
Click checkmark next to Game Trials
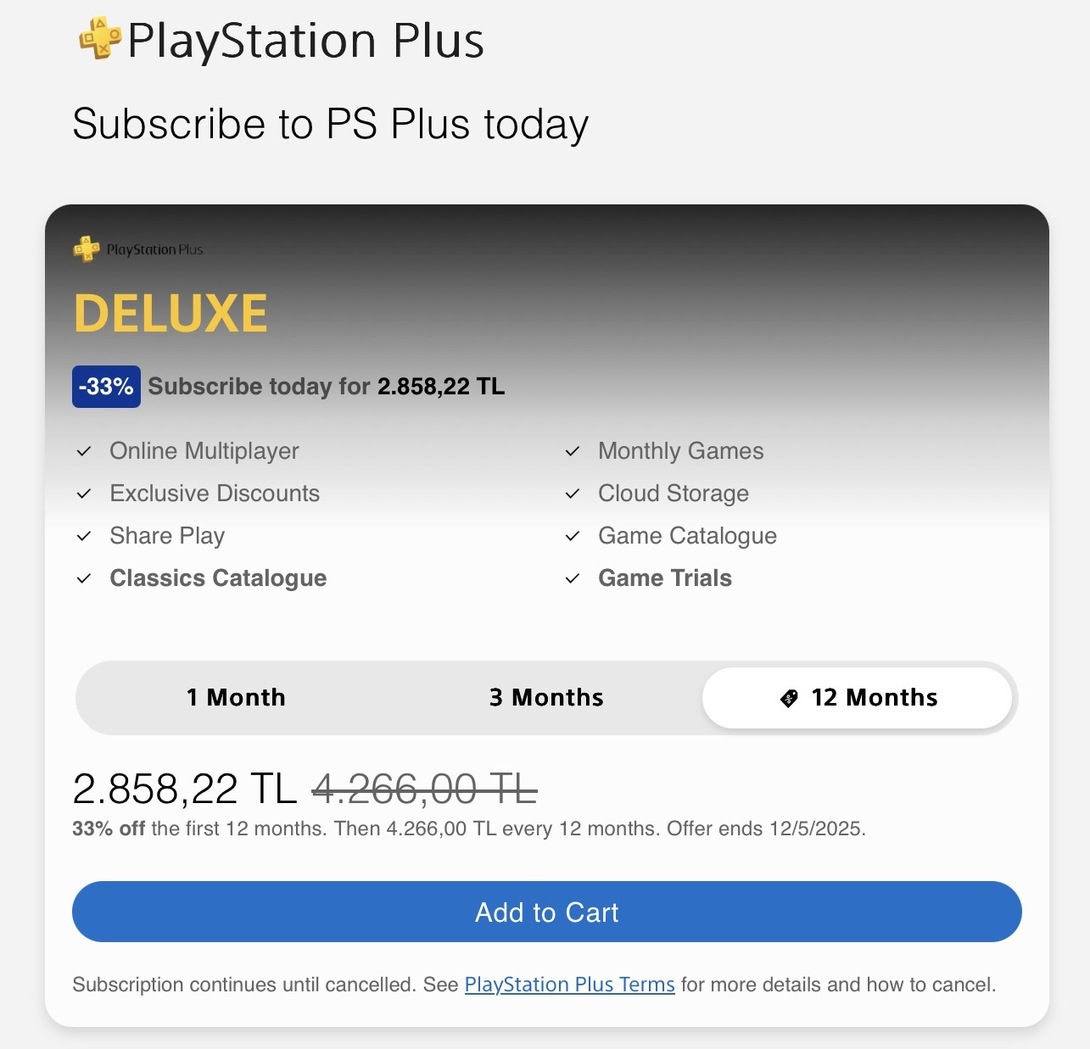pos(572,579)
